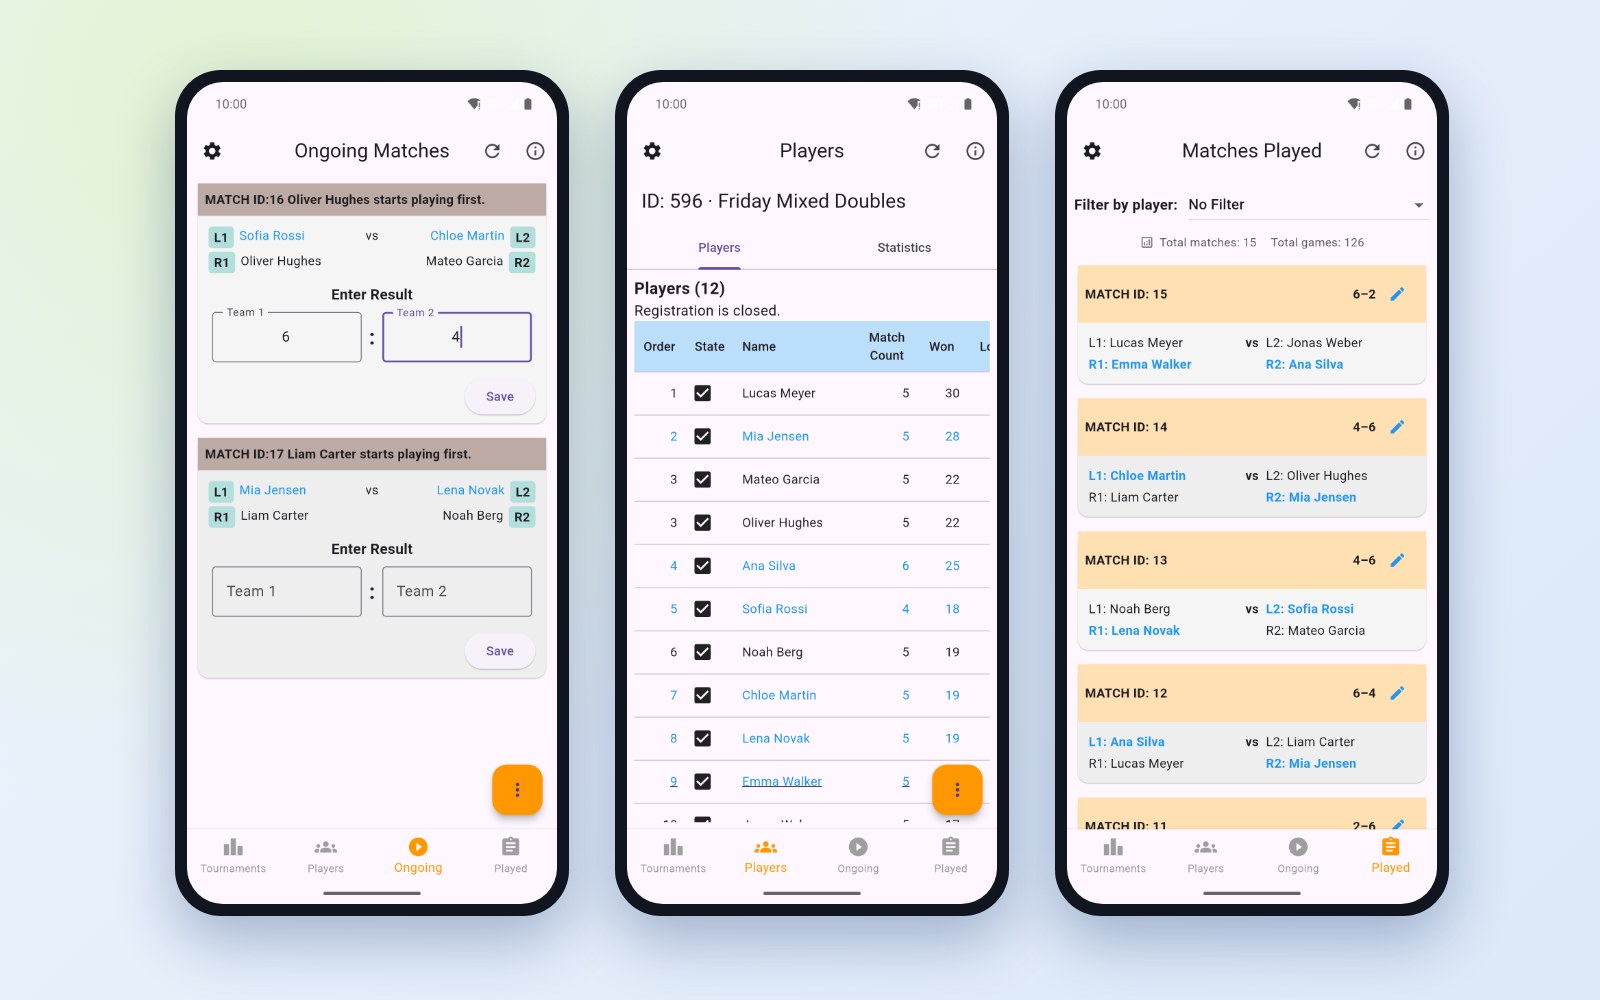Click Chloe Martin in Match 16 card
This screenshot has width=1600, height=1000.
467,236
